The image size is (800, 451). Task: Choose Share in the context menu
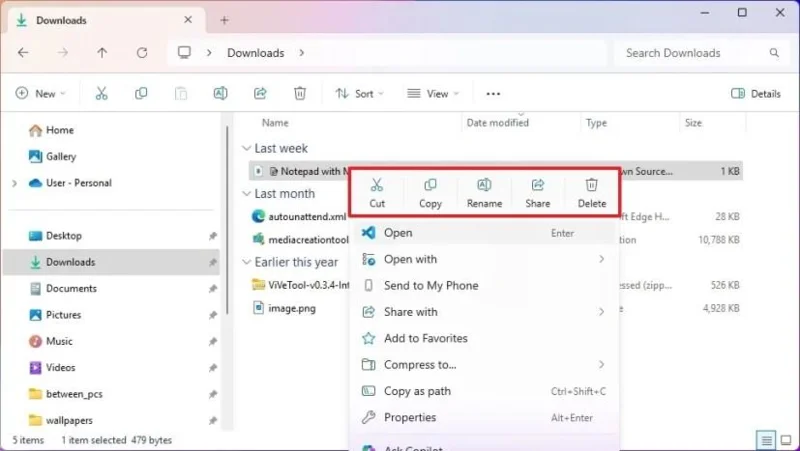click(538, 193)
